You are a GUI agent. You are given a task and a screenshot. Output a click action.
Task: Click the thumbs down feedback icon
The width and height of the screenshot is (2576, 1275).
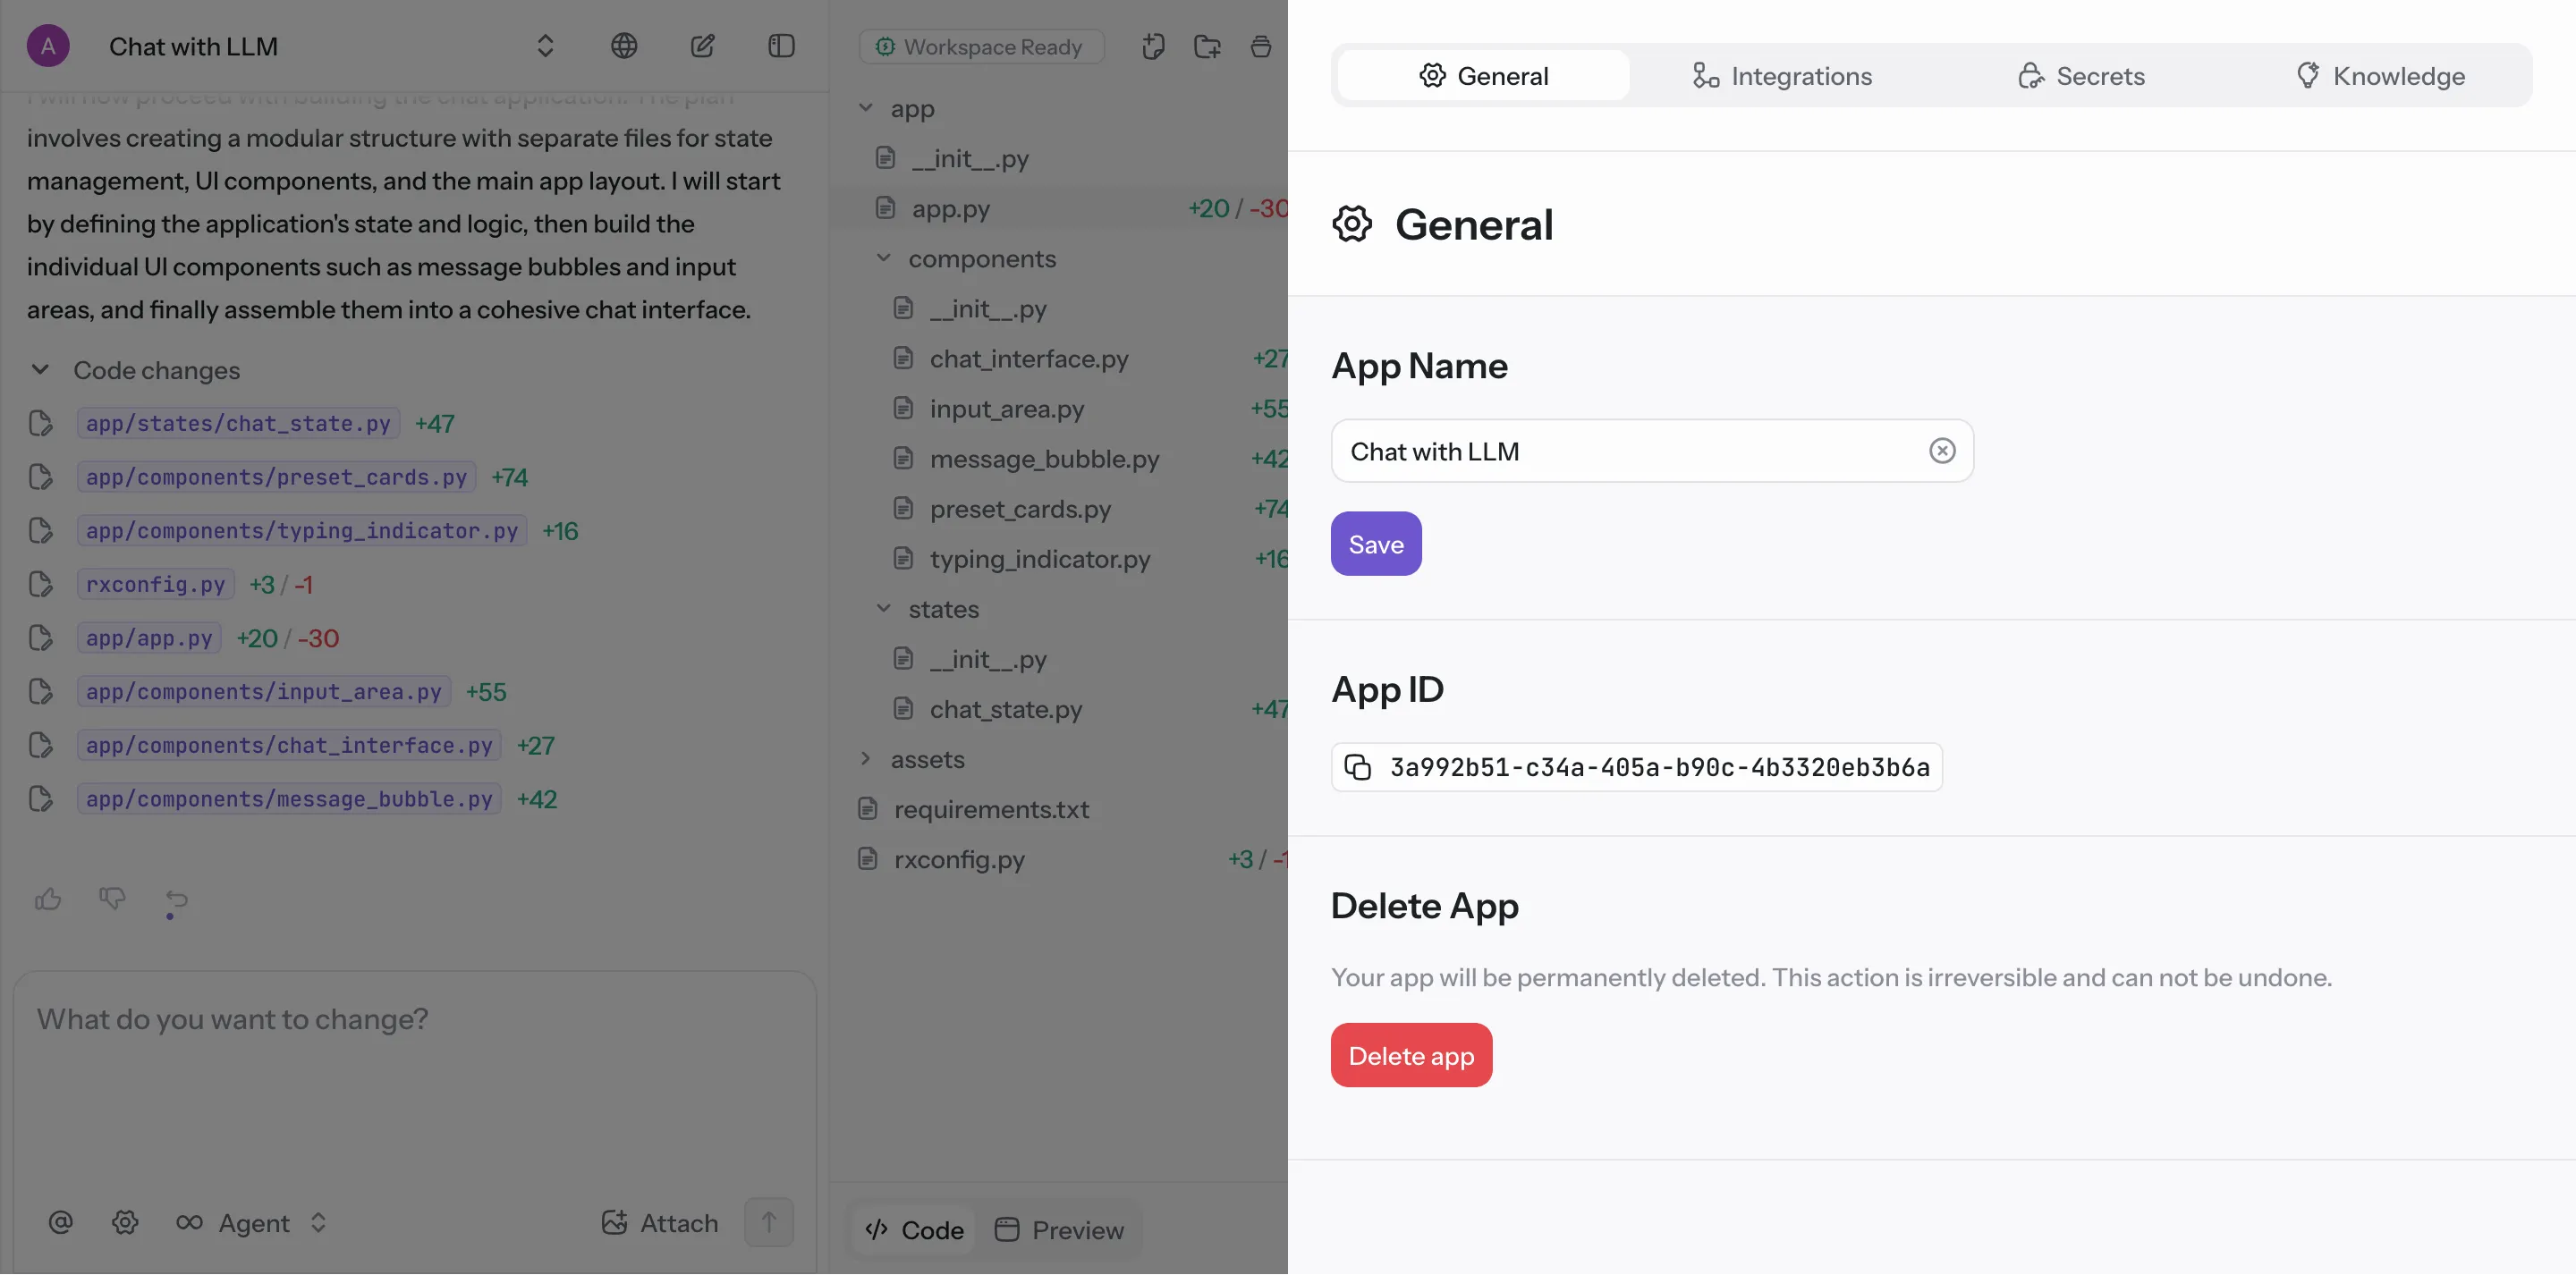112,899
